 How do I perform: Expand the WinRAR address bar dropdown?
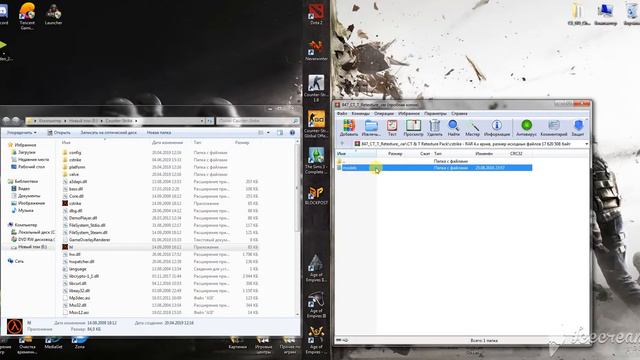click(x=586, y=144)
